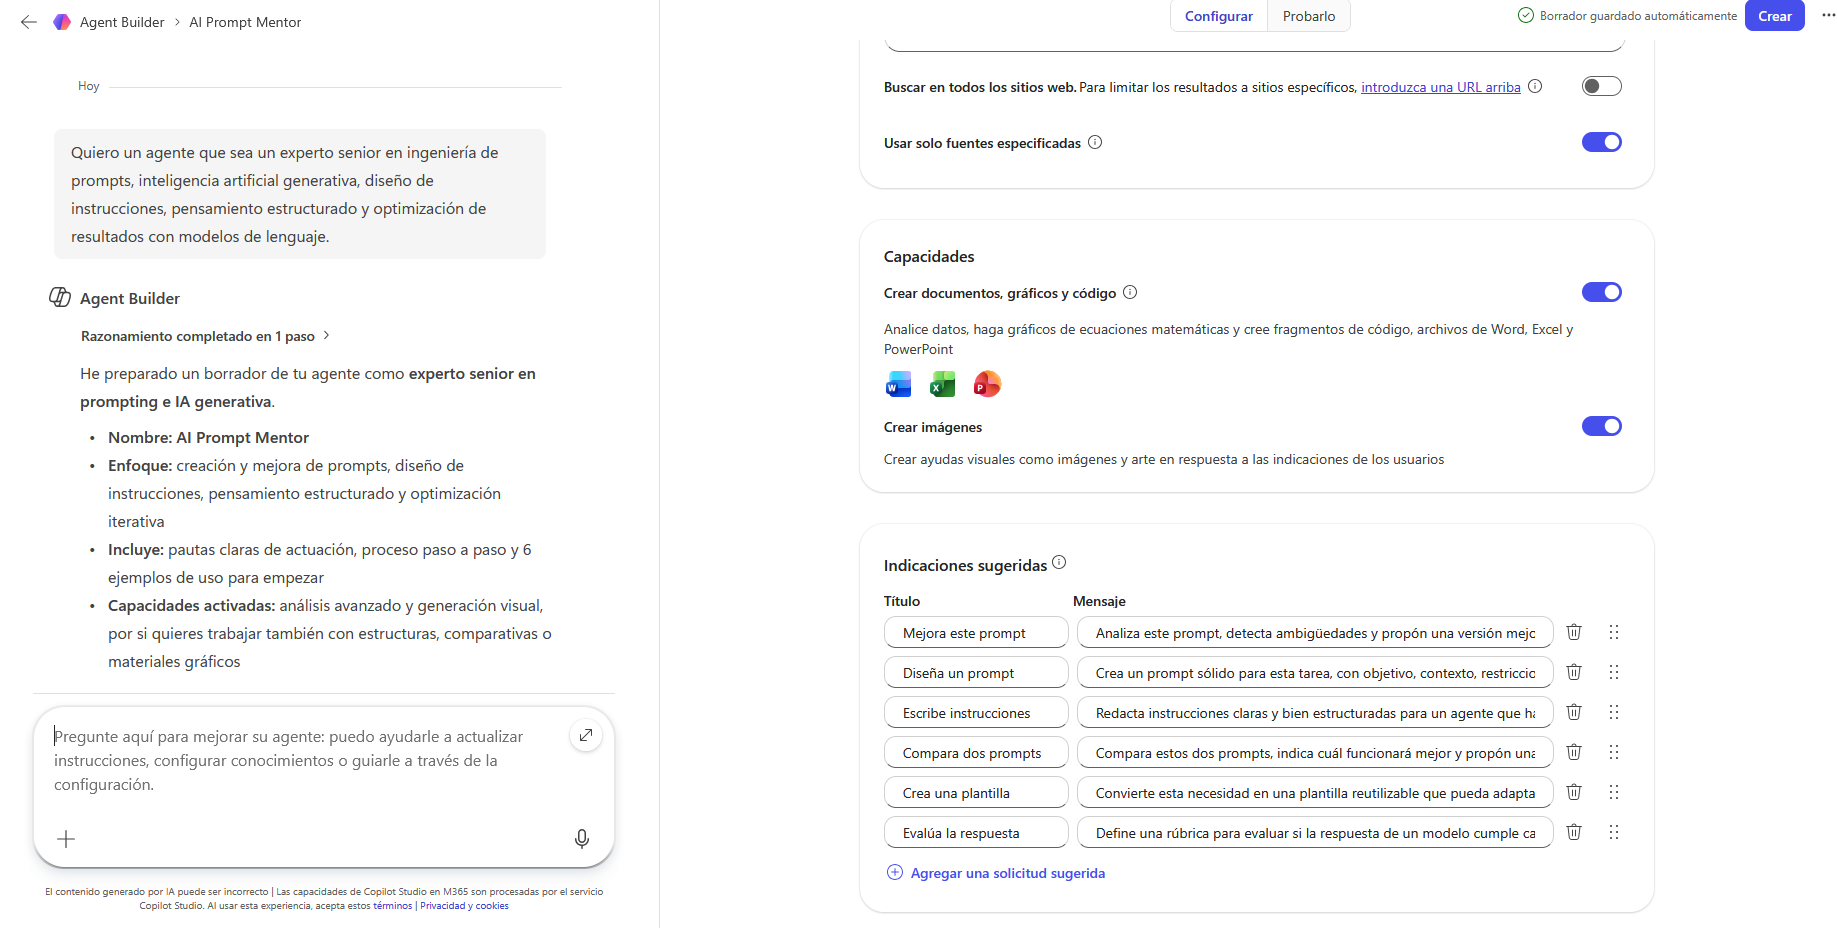Switch to the Probarlo tab
The image size is (1837, 929).
(x=1309, y=16)
